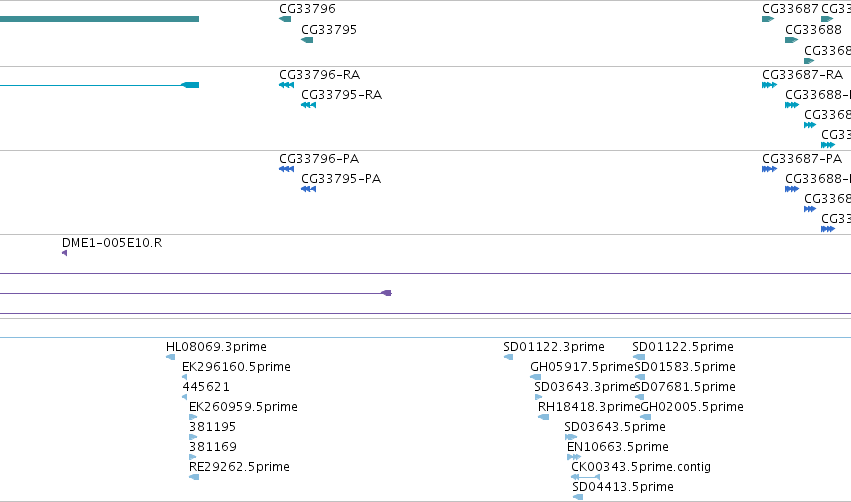Screen dimensions: 851x502
Task: Select the HL08069.3prime EST glyph
Action: coord(170,357)
